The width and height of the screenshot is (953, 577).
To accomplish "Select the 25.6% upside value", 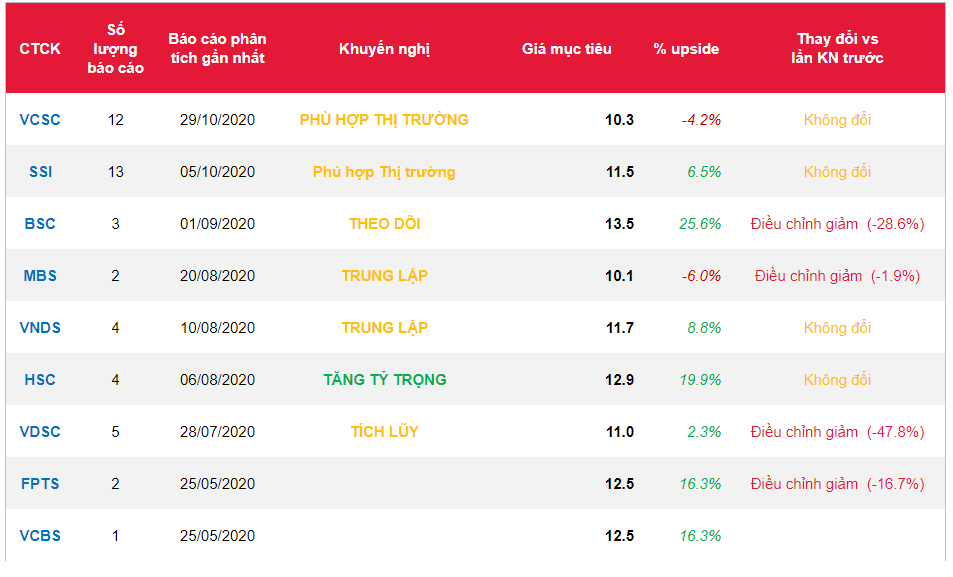I will pyautogui.click(x=700, y=224).
